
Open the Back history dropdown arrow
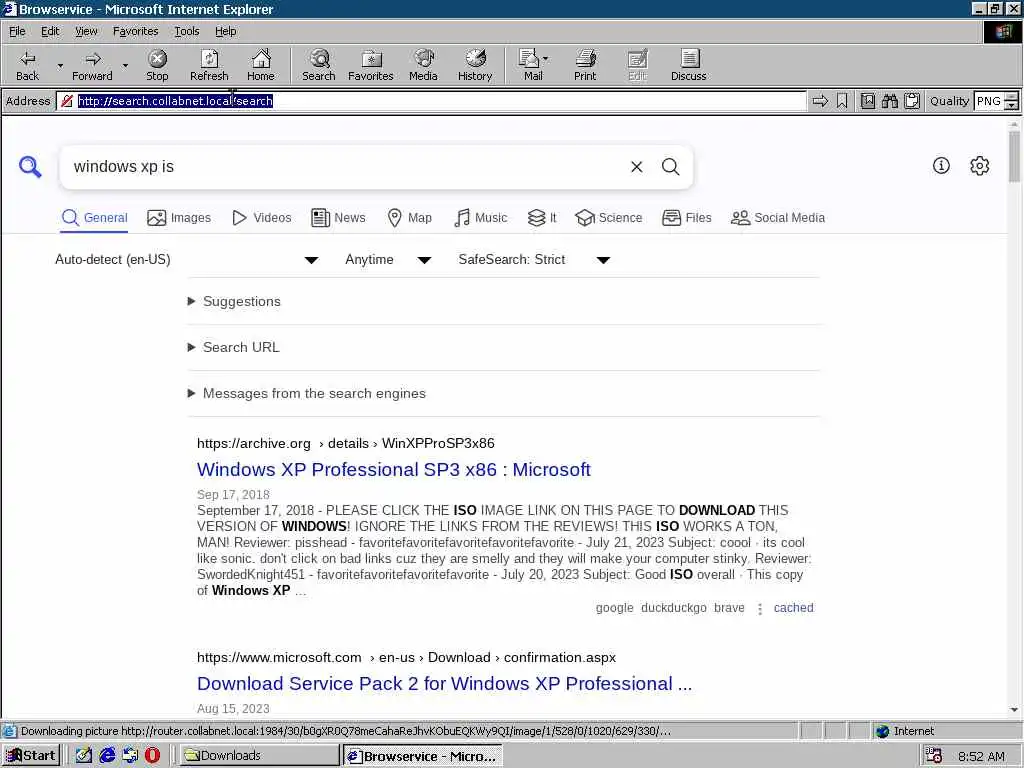click(x=60, y=65)
